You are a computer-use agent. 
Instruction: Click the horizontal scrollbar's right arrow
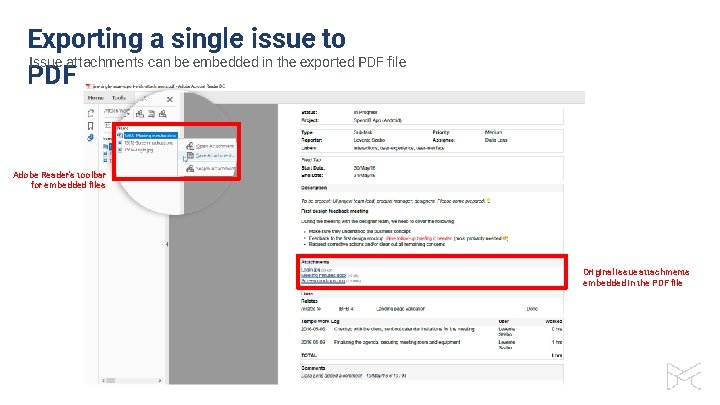(x=160, y=380)
